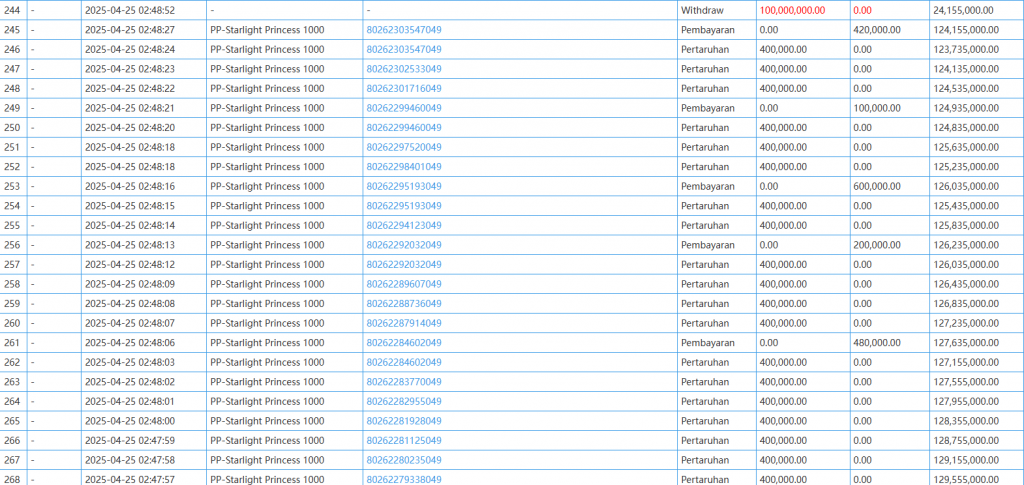Open transaction link 80262288736049

point(404,304)
